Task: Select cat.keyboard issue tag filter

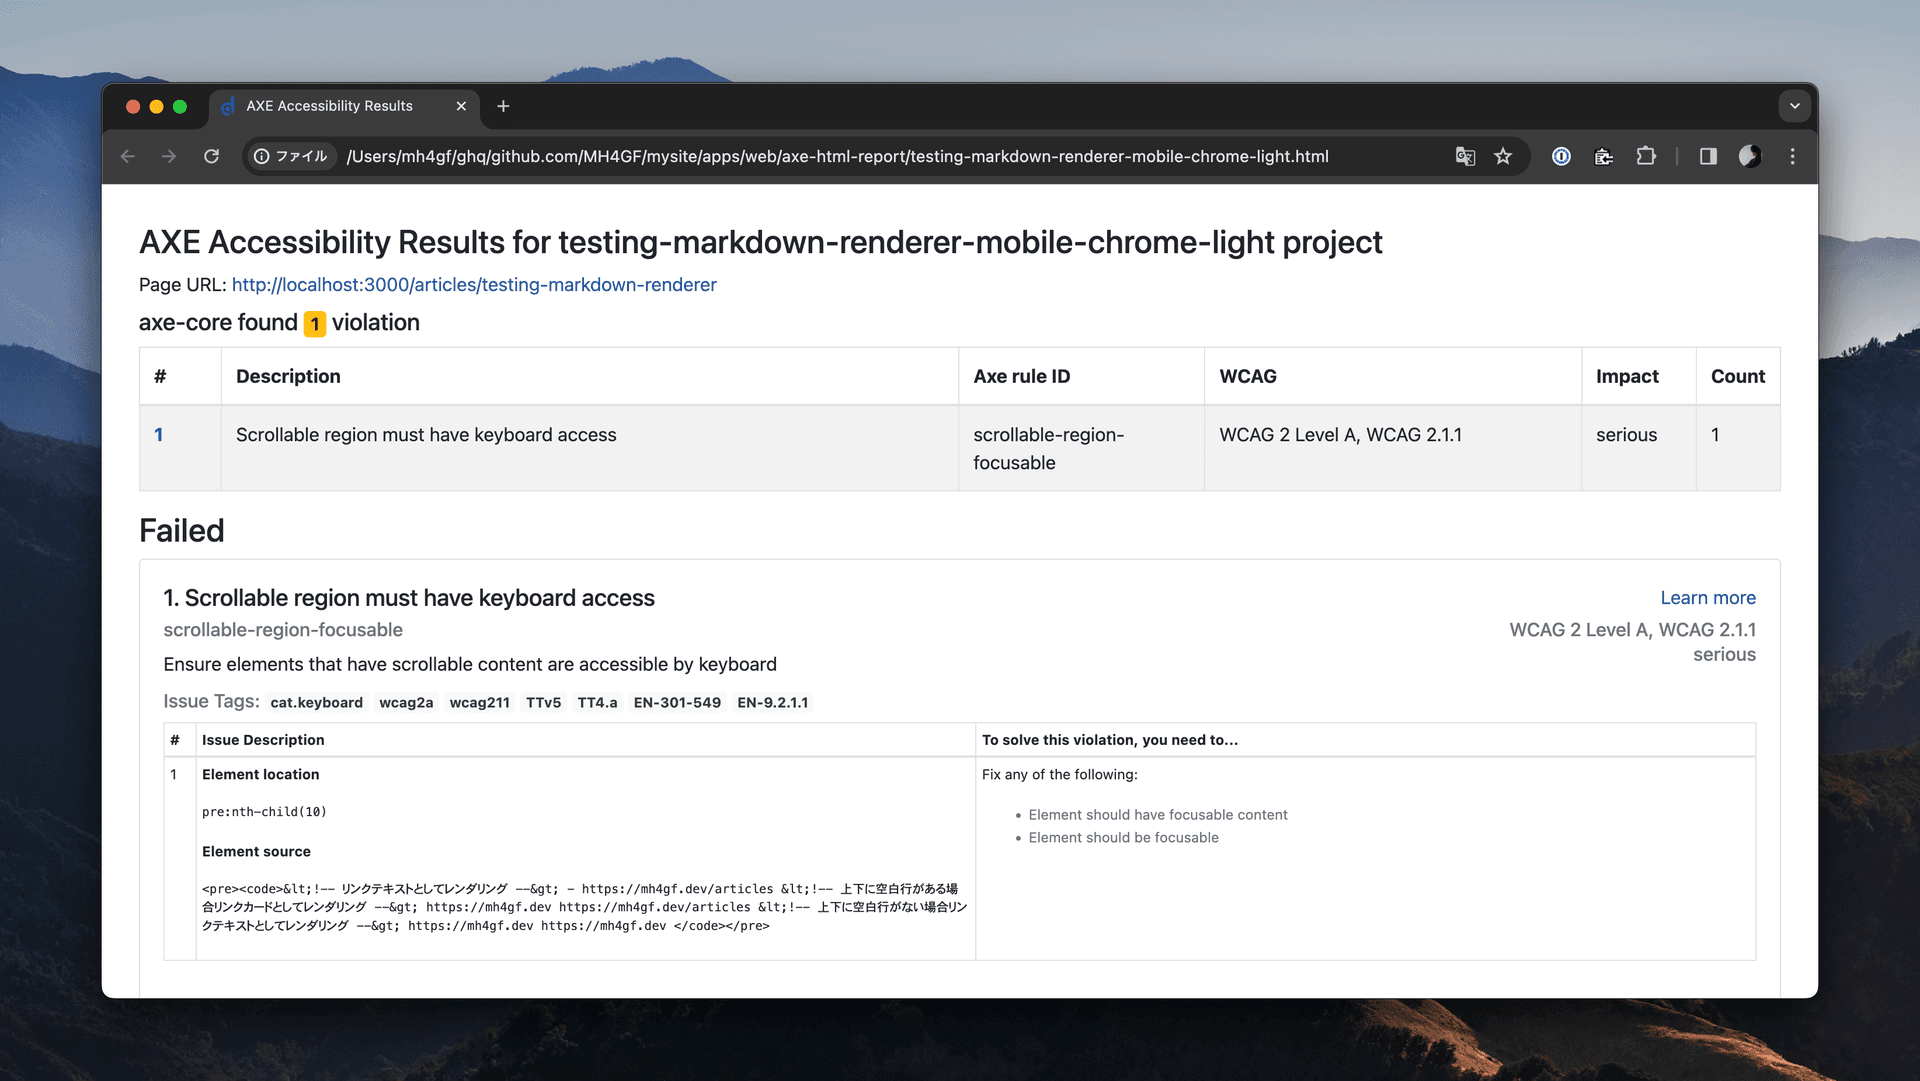Action: click(316, 703)
